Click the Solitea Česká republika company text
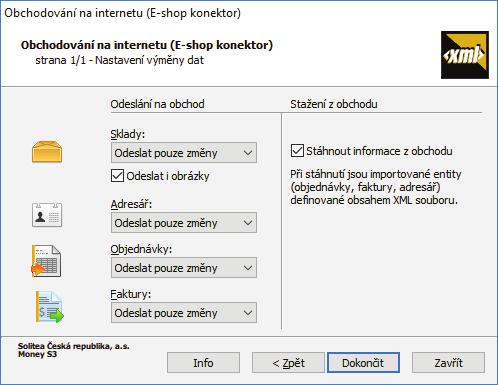This screenshot has height=385, width=498. 74,346
